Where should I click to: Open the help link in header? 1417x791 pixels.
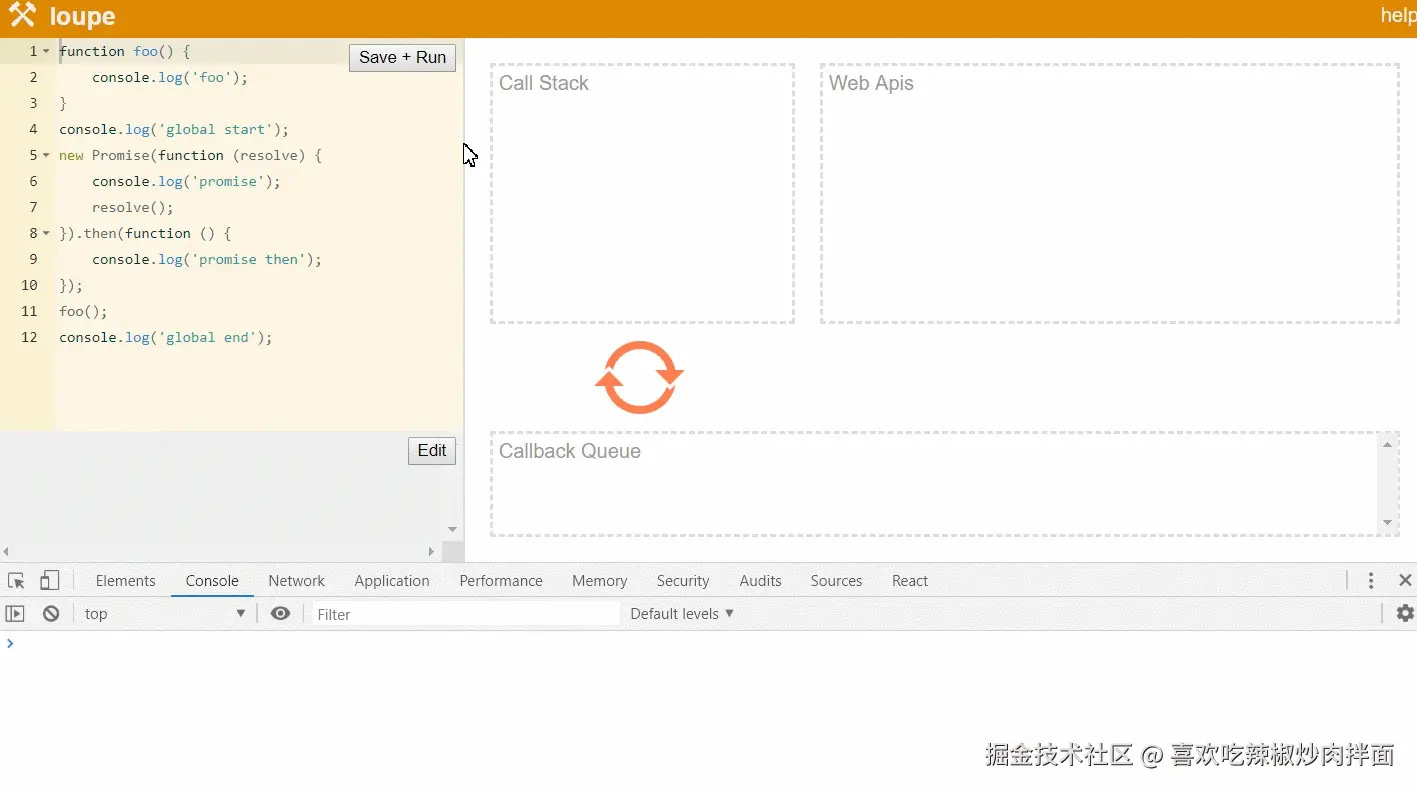(1399, 15)
